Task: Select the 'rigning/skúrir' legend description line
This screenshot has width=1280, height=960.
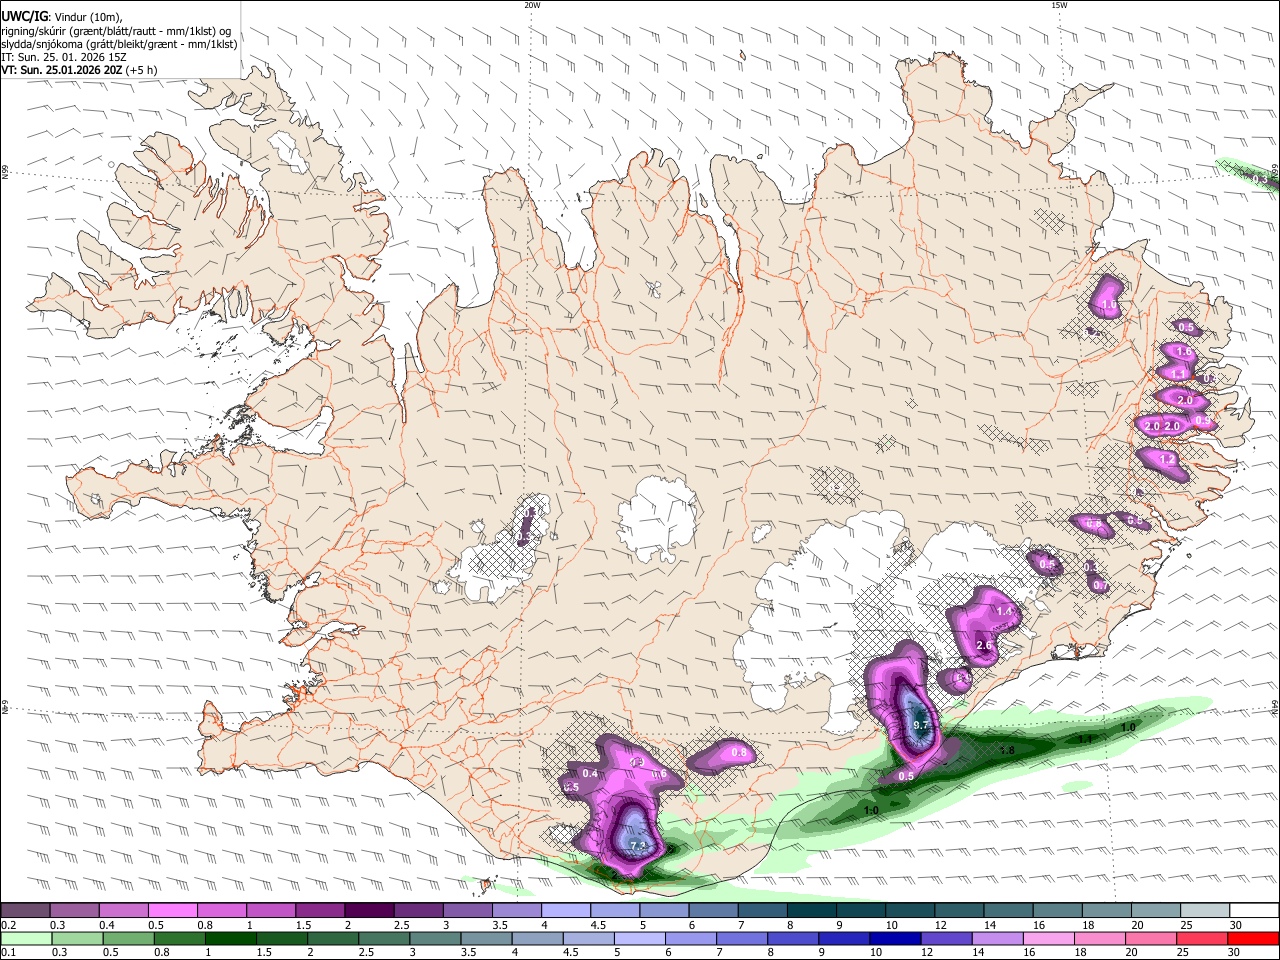Action: (116, 30)
